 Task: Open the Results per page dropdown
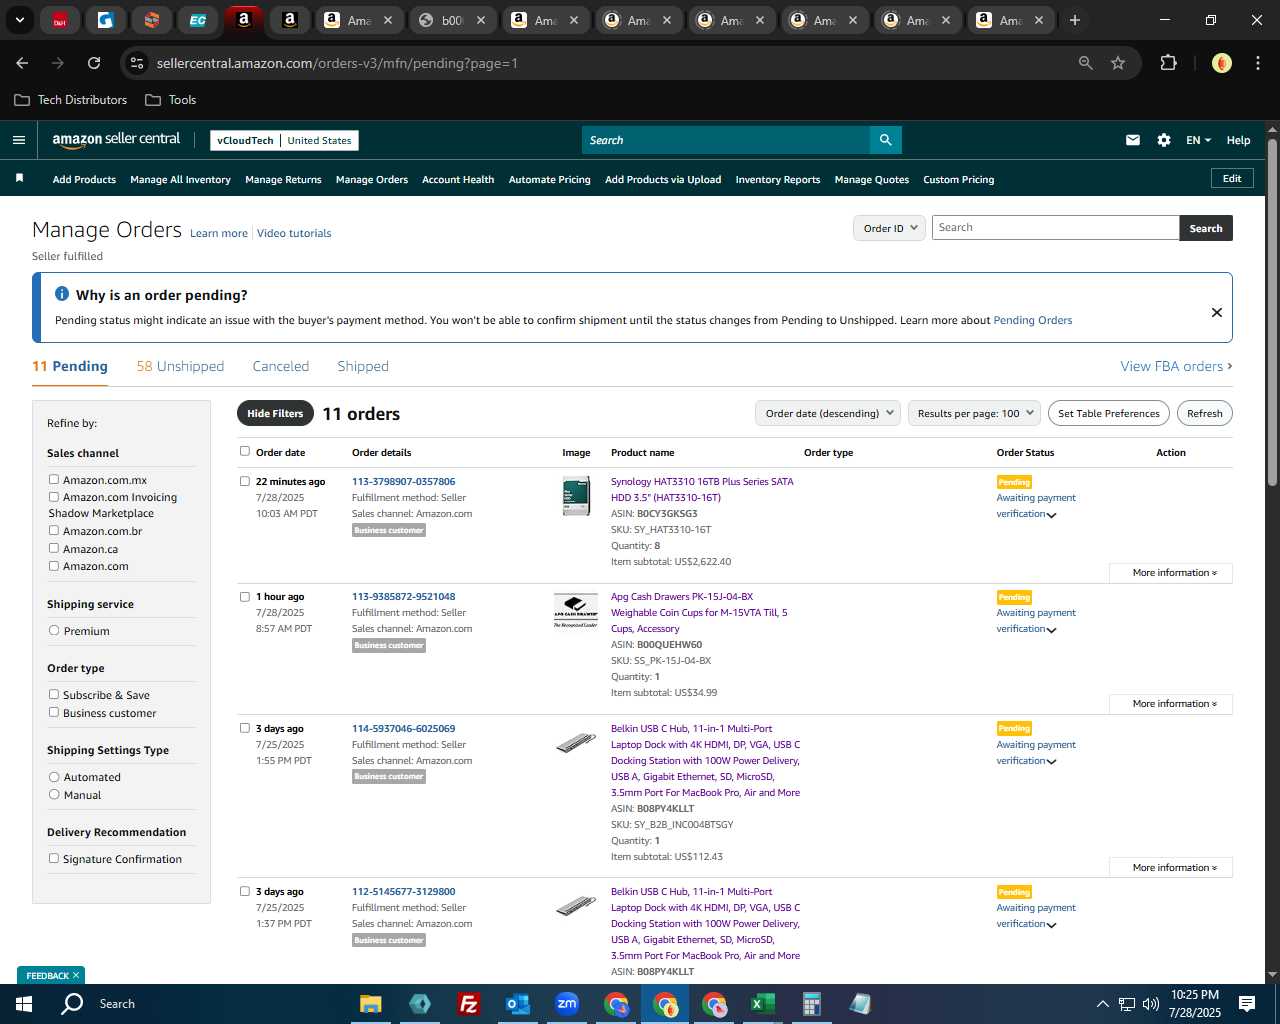(x=975, y=413)
